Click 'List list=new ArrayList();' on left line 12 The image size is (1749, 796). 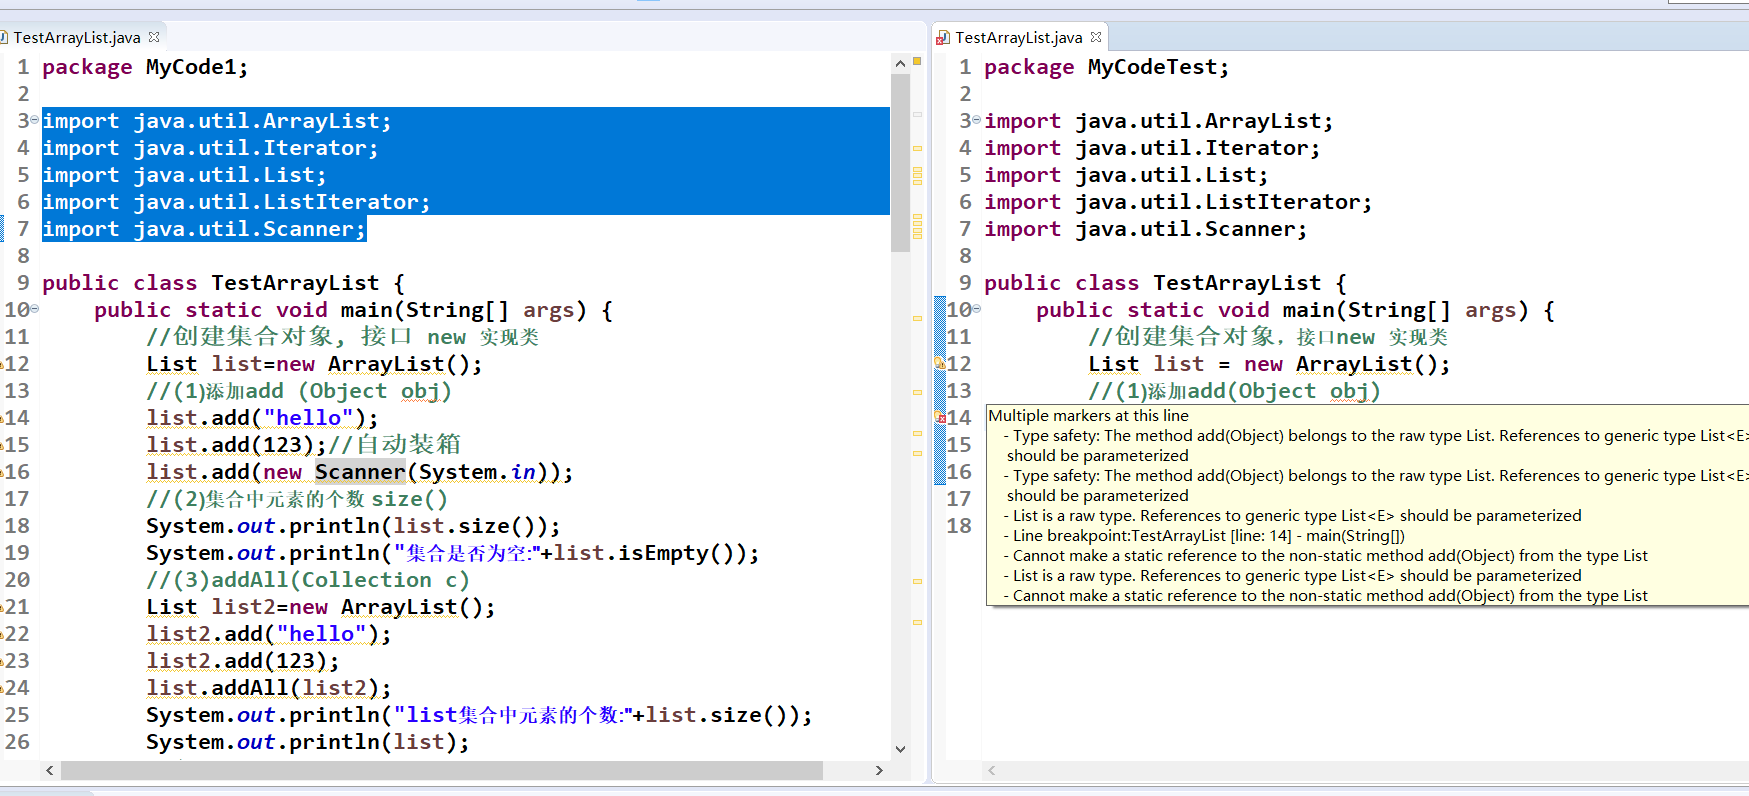tap(314, 364)
